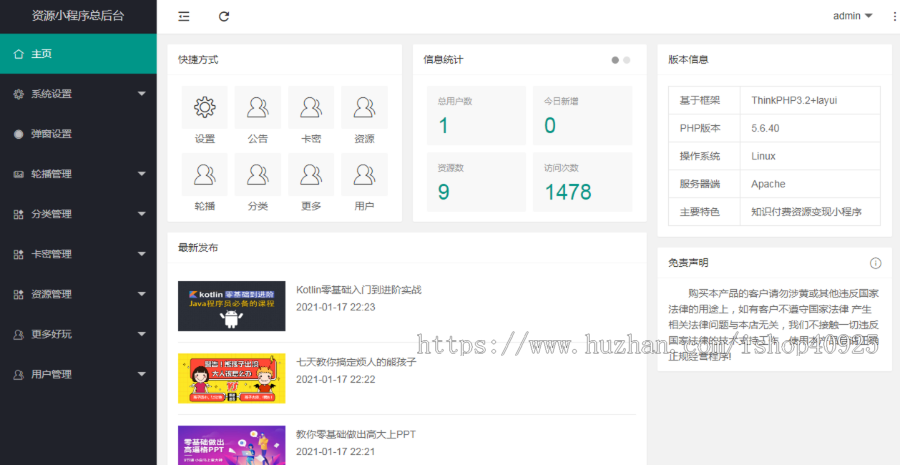The height and width of the screenshot is (465, 900).
Task: Click the 今日新增 stat card
Action: point(583,115)
